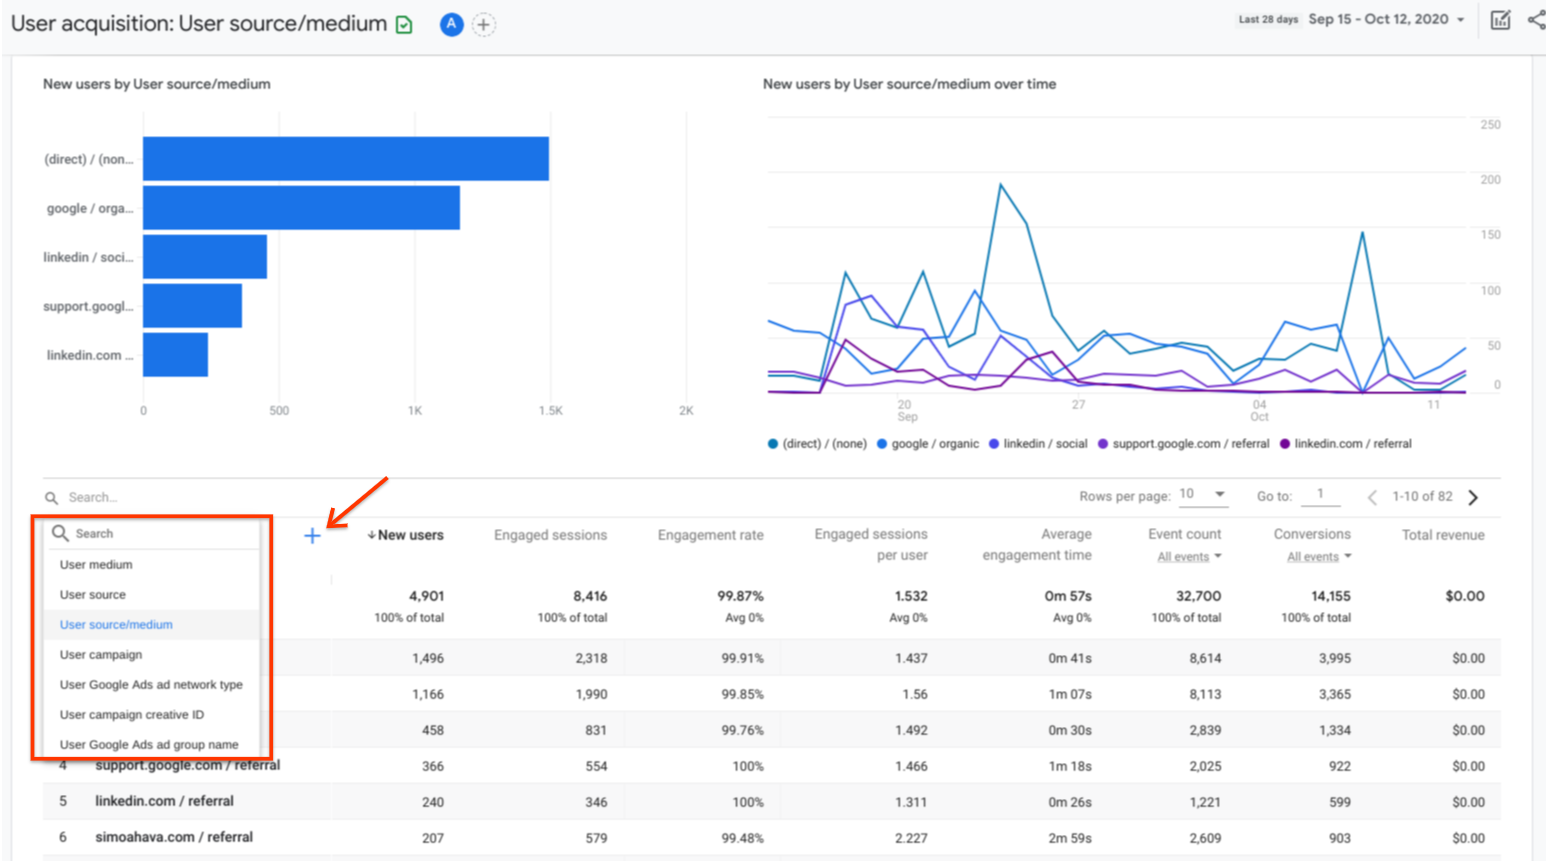Image resolution: width=1546 pixels, height=861 pixels.
Task: Sort by Total revenue column
Action: click(1443, 535)
